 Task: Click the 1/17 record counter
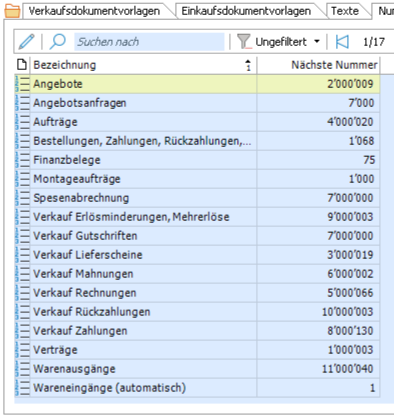[x=374, y=42]
